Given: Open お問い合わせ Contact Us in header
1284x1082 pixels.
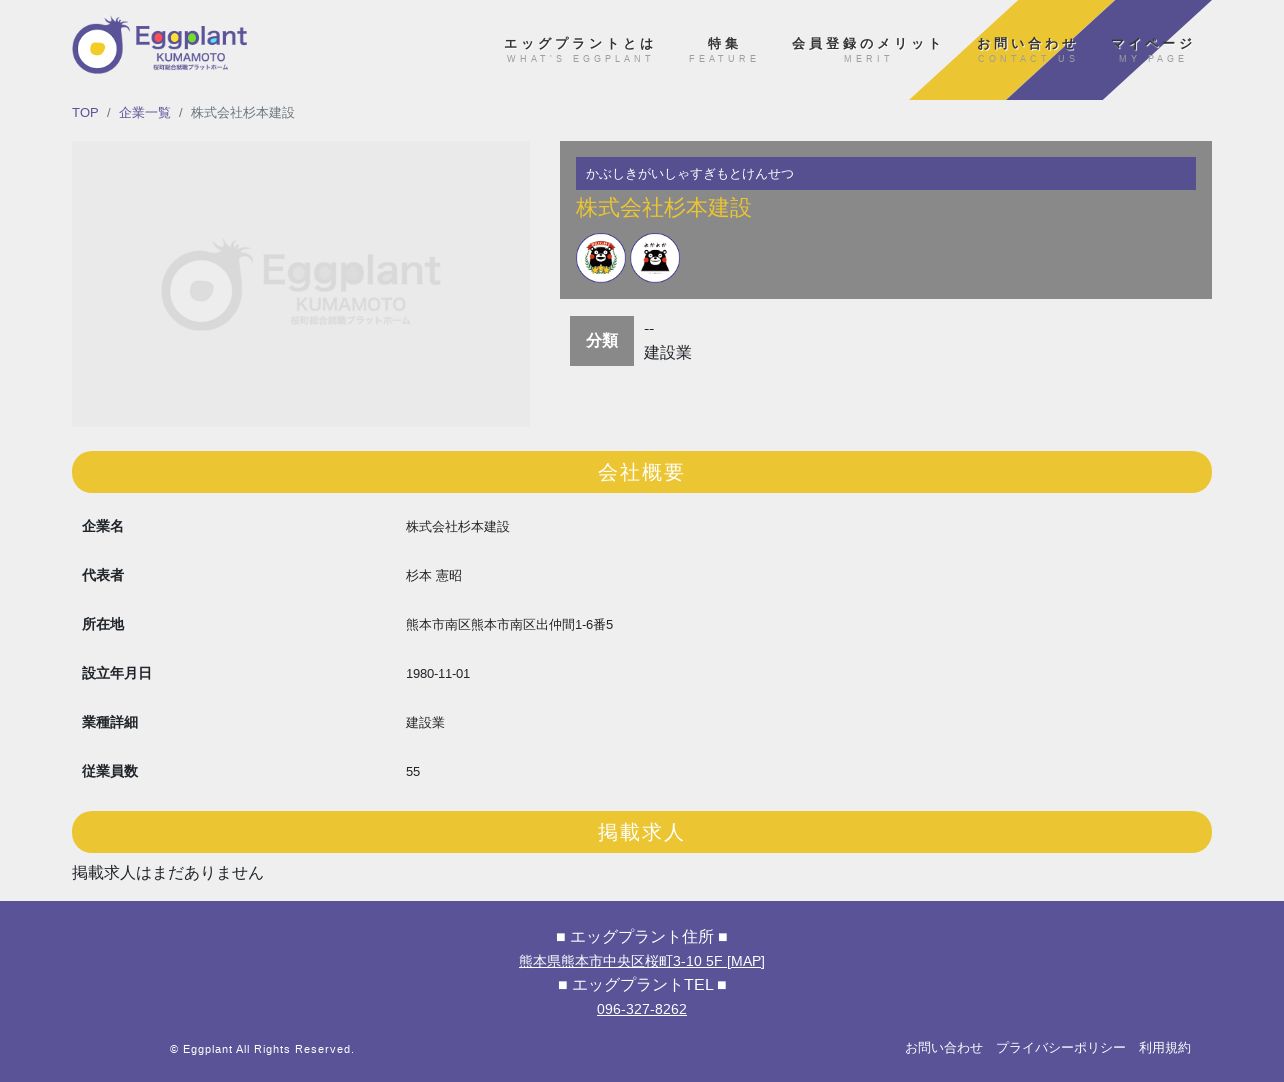Looking at the screenshot, I should (1028, 50).
